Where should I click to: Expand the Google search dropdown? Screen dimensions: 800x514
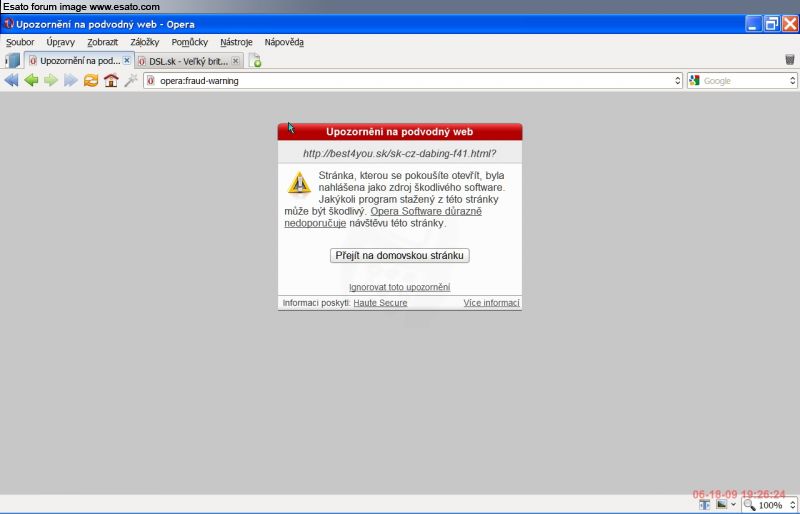(792, 81)
